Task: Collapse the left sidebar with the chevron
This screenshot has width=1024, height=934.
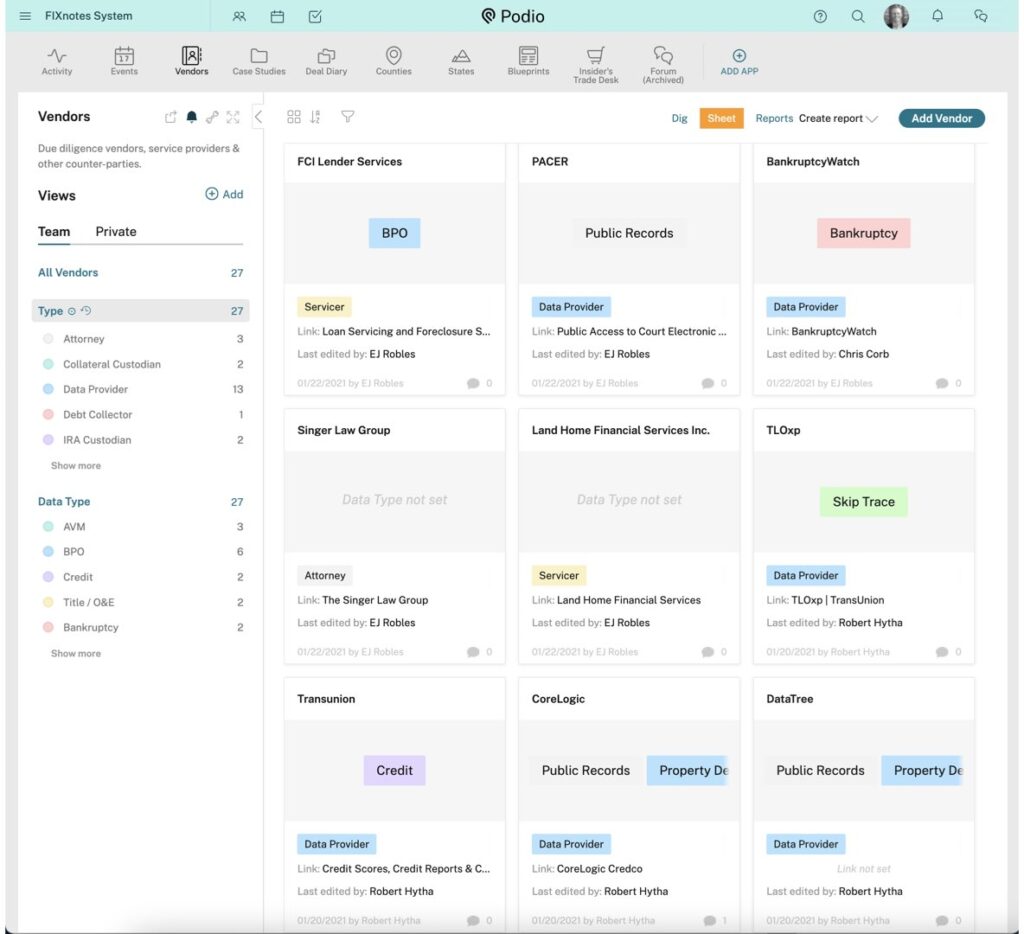Action: pyautogui.click(x=259, y=117)
